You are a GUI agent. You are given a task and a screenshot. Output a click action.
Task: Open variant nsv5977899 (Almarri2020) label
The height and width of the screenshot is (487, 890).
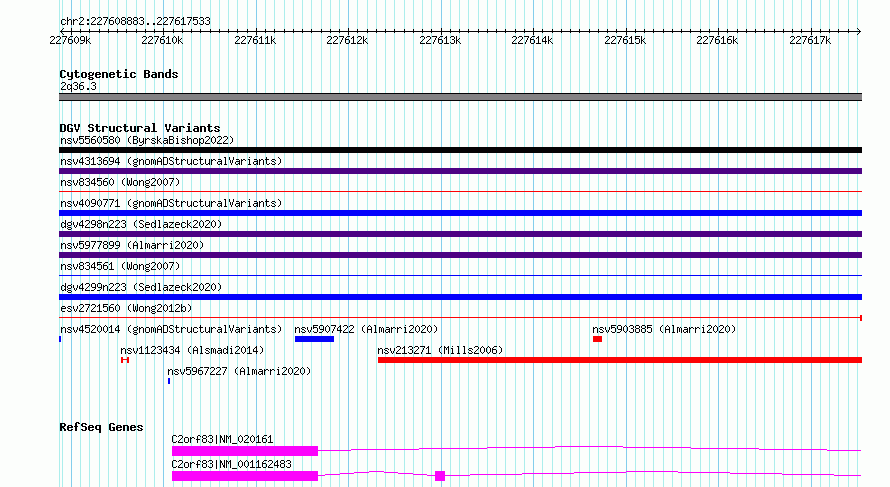(x=132, y=245)
